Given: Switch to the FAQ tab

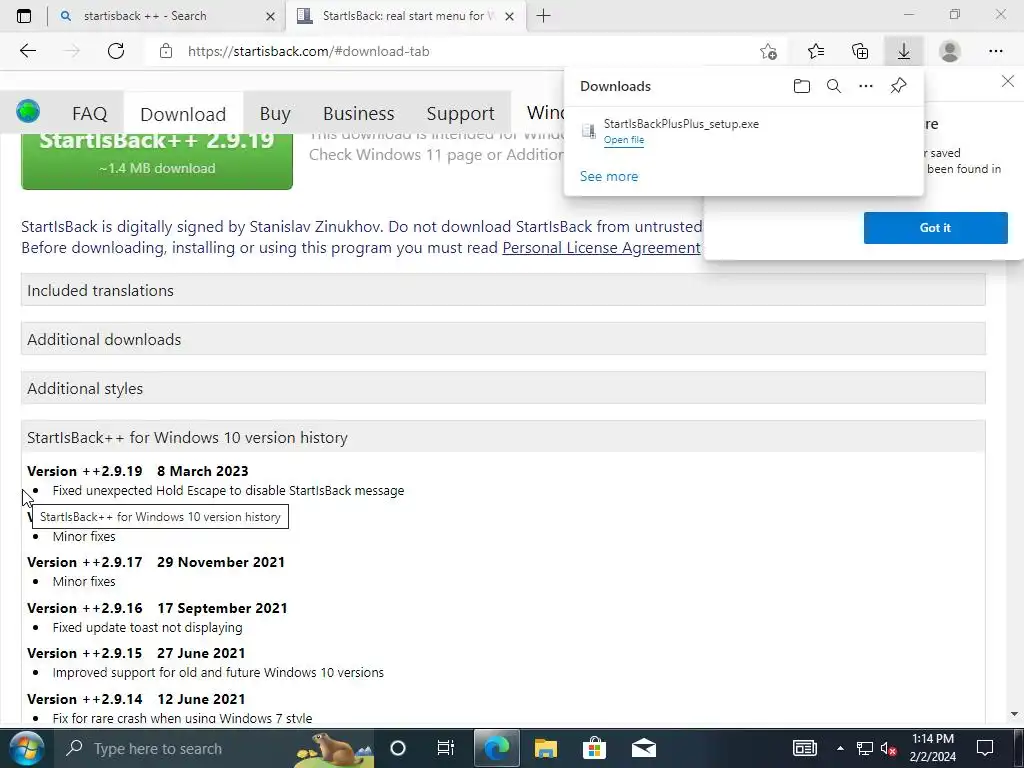Looking at the screenshot, I should 89,114.
